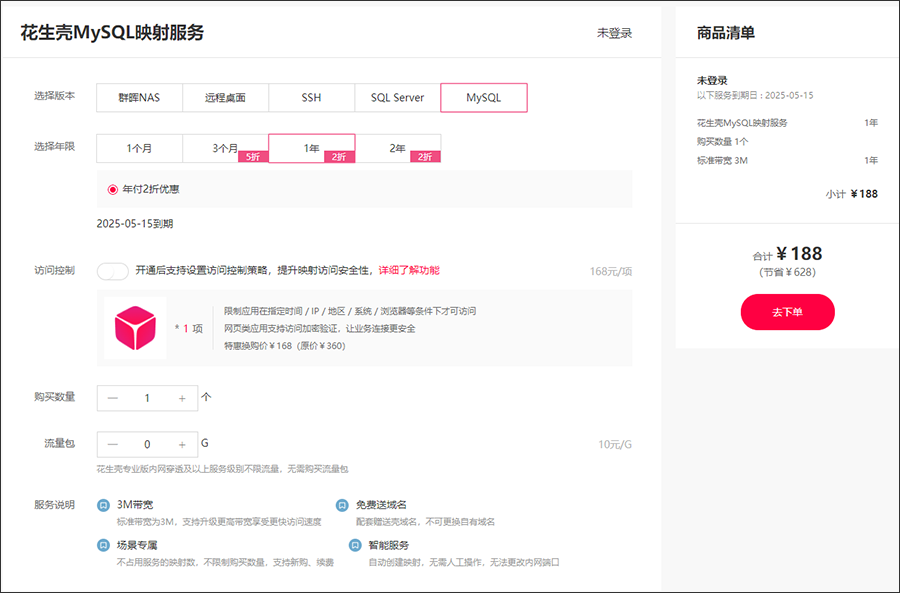Choose the SQL Server version option
The width and height of the screenshot is (900, 593).
pyautogui.click(x=398, y=98)
